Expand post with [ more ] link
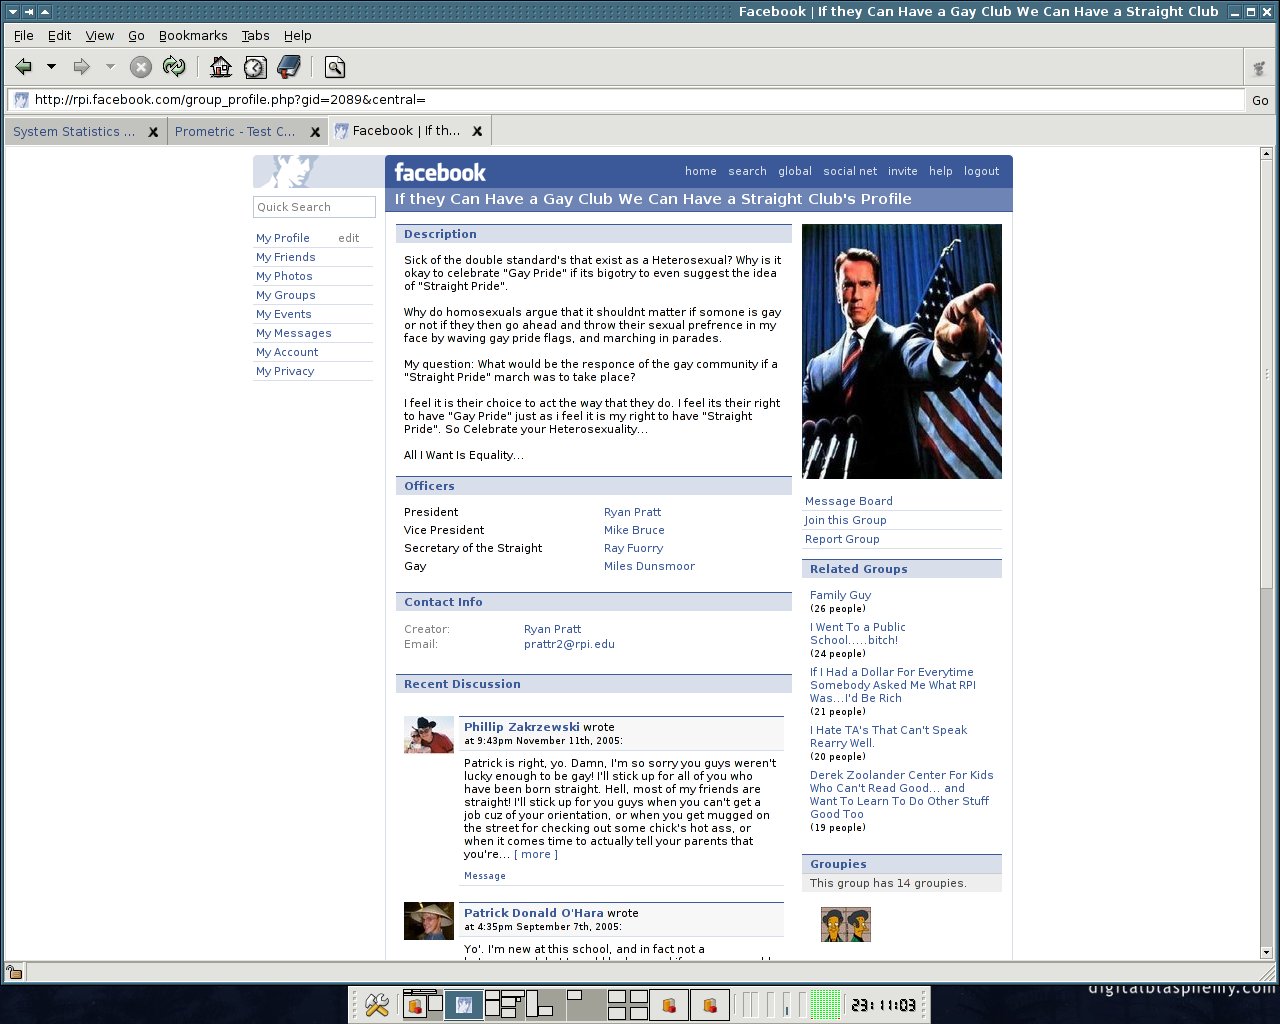 pos(536,854)
